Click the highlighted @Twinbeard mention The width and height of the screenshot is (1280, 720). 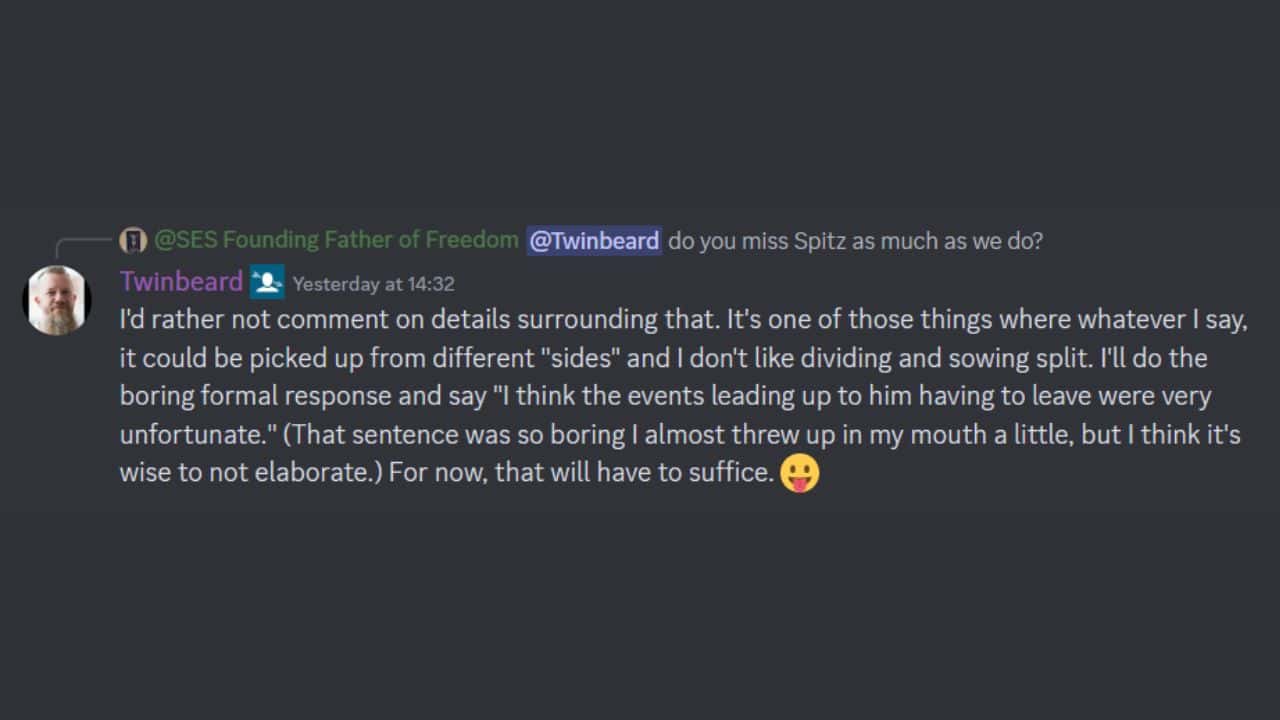pos(594,240)
